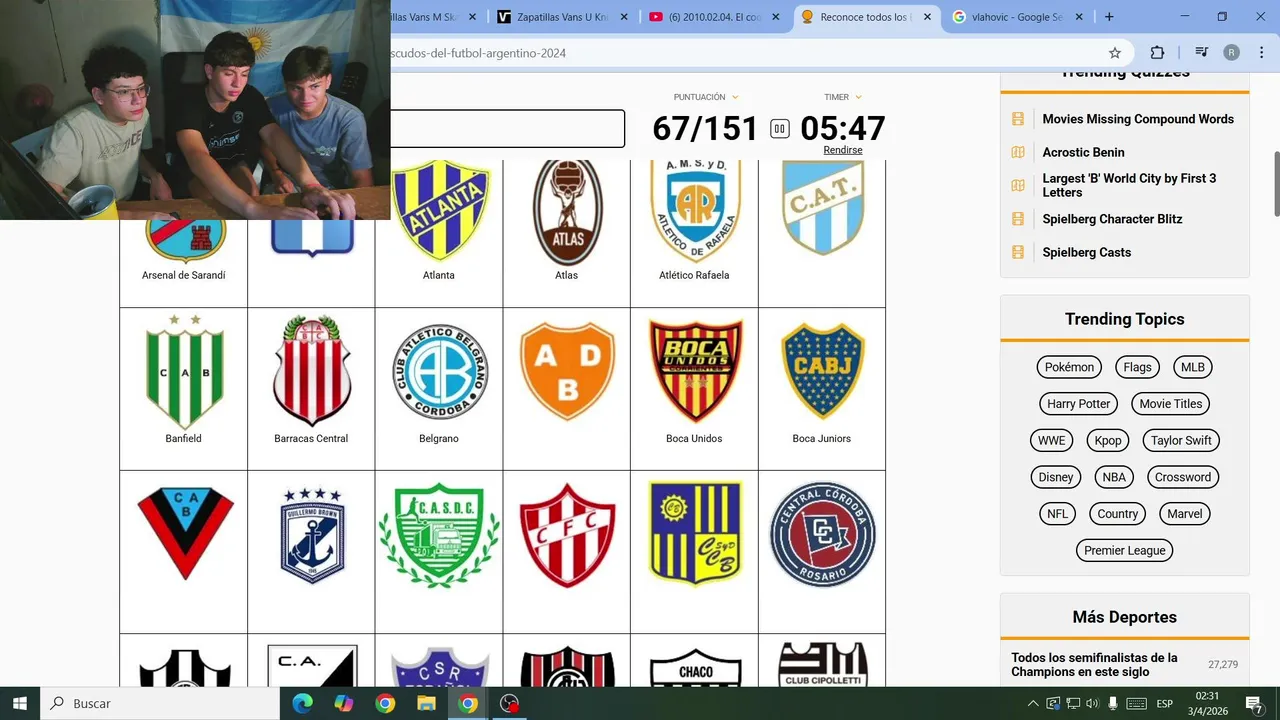Select the Flags topic tag

coord(1137,367)
